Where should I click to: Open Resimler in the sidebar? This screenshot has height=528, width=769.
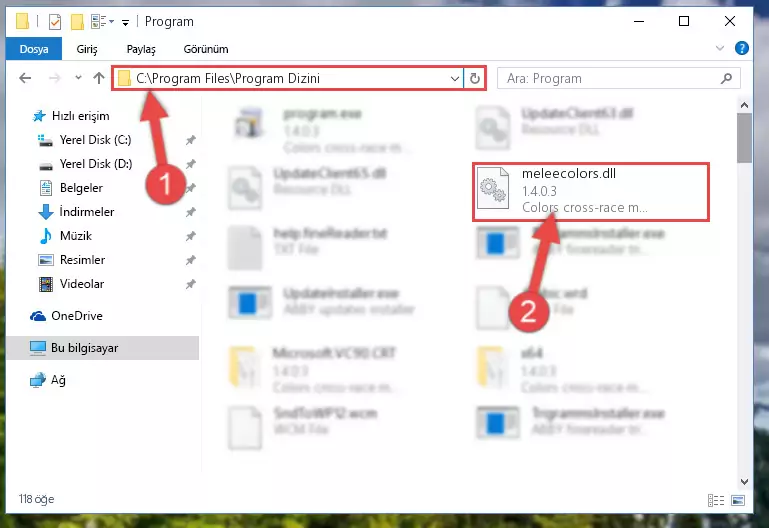72,260
